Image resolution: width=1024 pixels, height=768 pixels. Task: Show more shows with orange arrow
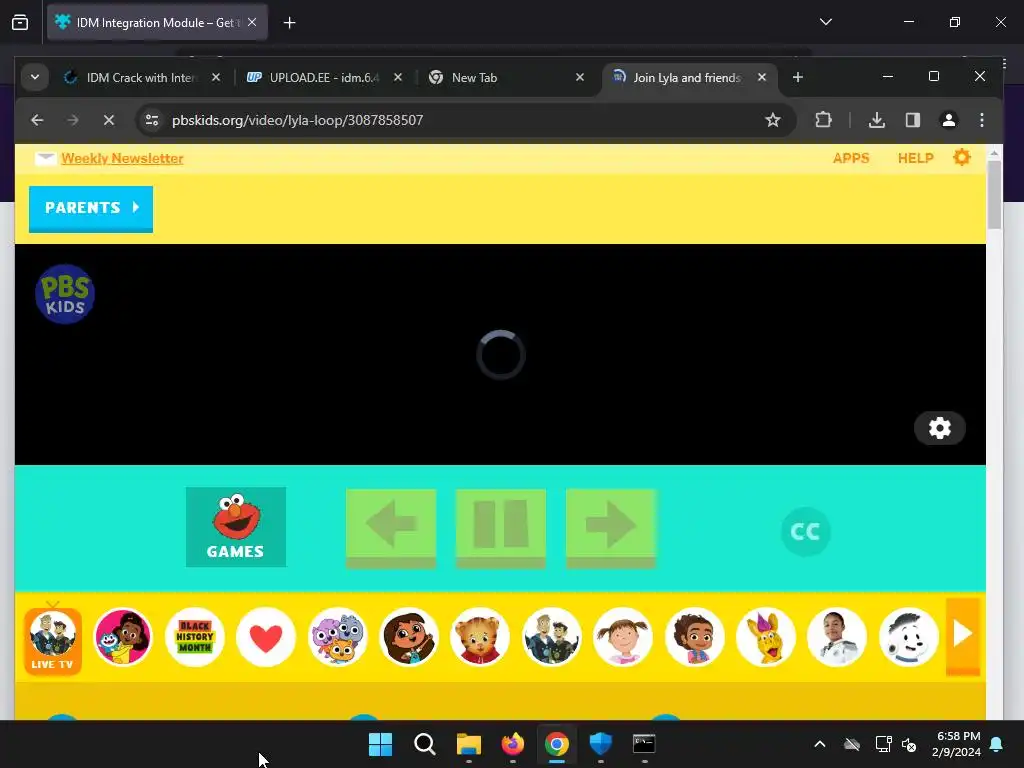[x=963, y=635]
